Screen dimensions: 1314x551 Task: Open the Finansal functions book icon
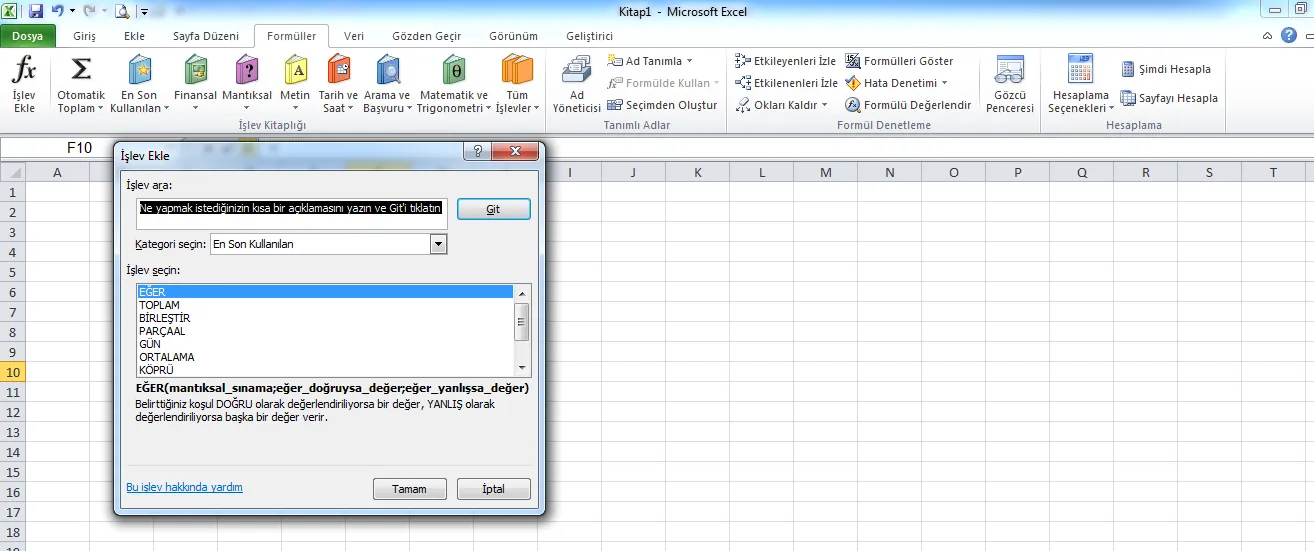point(195,72)
